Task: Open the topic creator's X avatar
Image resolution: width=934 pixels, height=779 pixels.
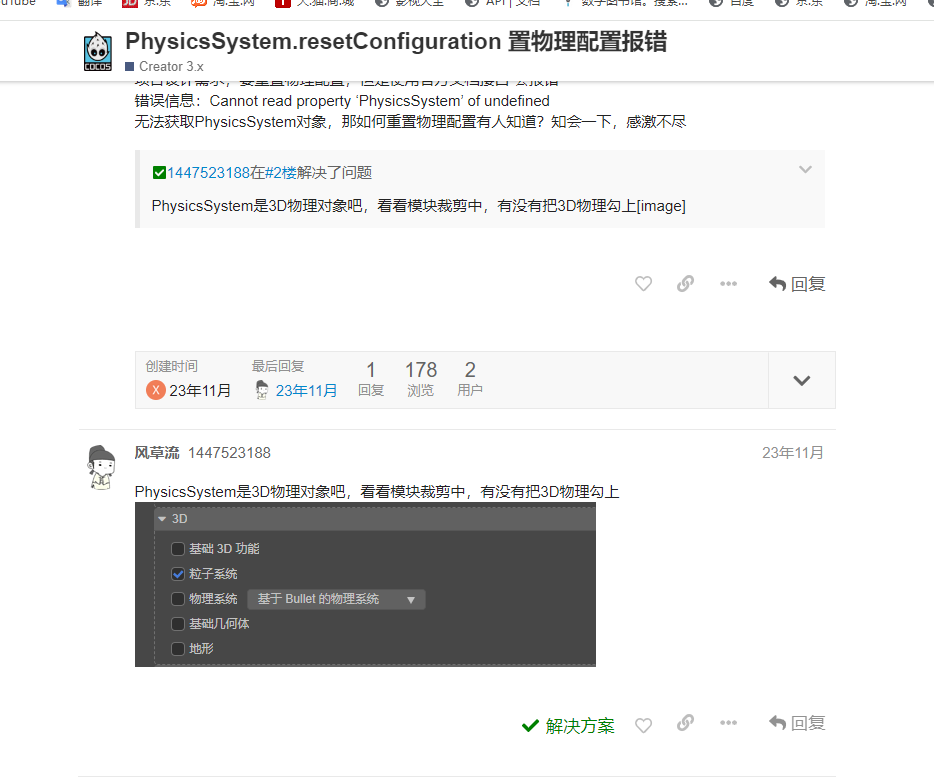Action: pos(155,390)
